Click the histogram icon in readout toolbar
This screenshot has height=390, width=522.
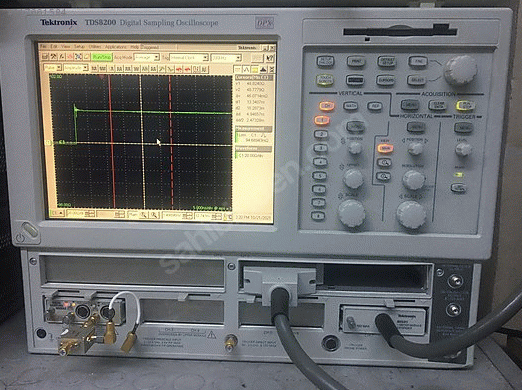[263, 69]
